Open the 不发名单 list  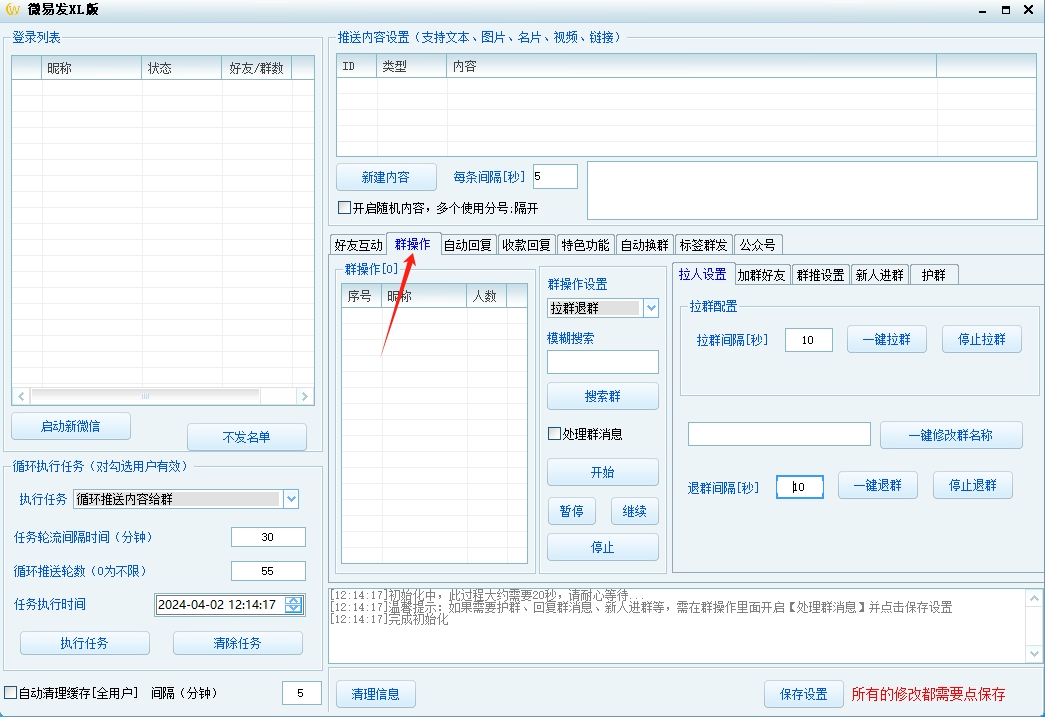tap(247, 437)
